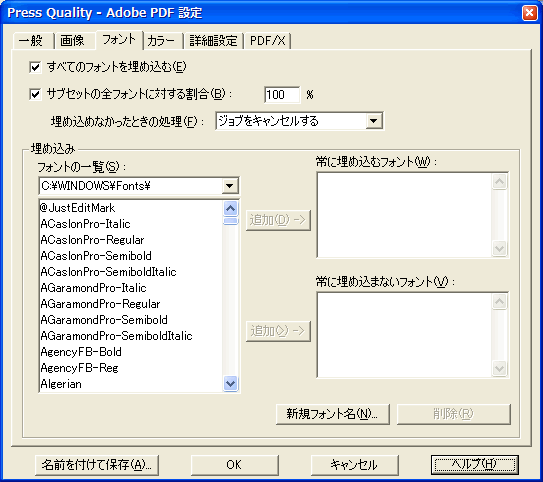Select @JustEditMark in the font list
Viewport: 543px width, 482px height.
(132, 208)
